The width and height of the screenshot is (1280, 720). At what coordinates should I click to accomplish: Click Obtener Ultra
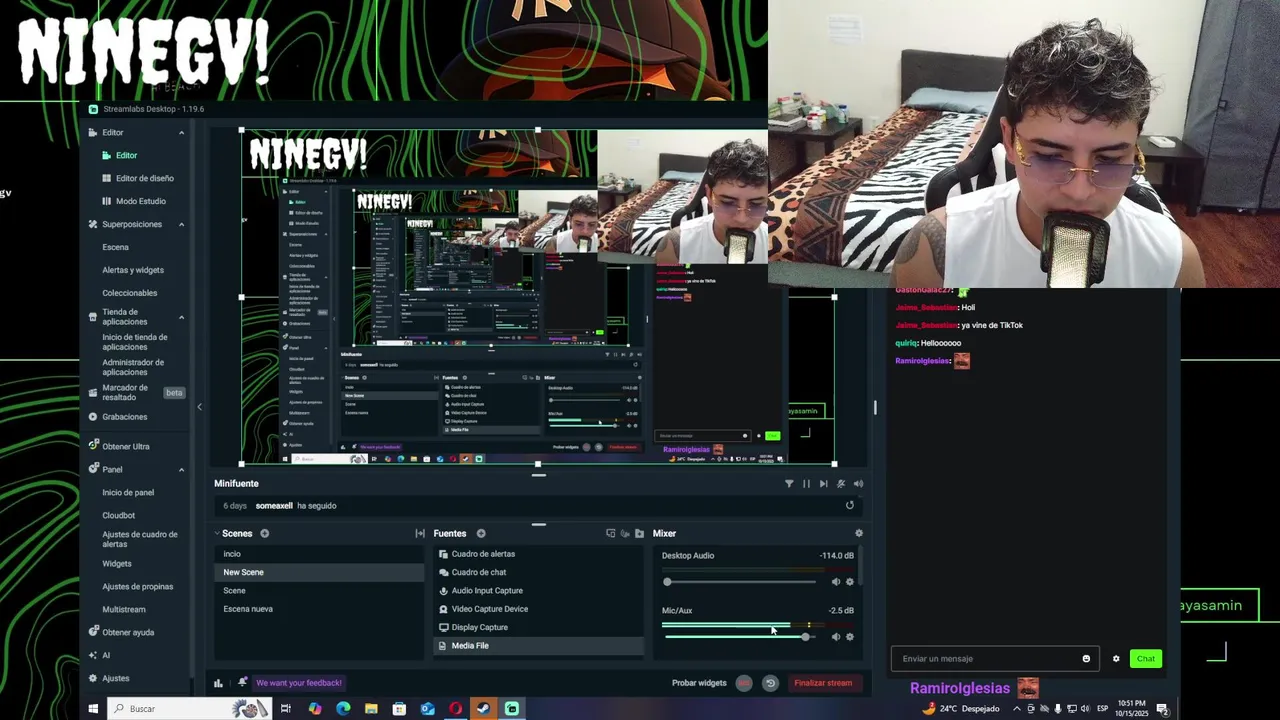pos(125,446)
